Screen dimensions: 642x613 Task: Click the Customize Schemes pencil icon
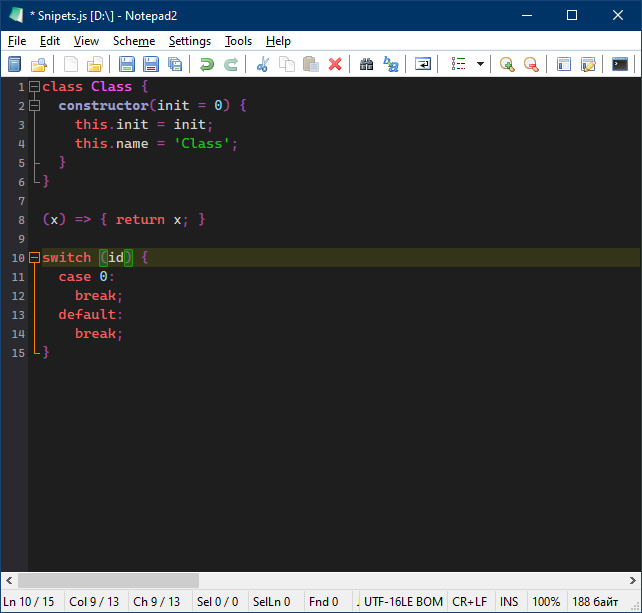coord(588,64)
